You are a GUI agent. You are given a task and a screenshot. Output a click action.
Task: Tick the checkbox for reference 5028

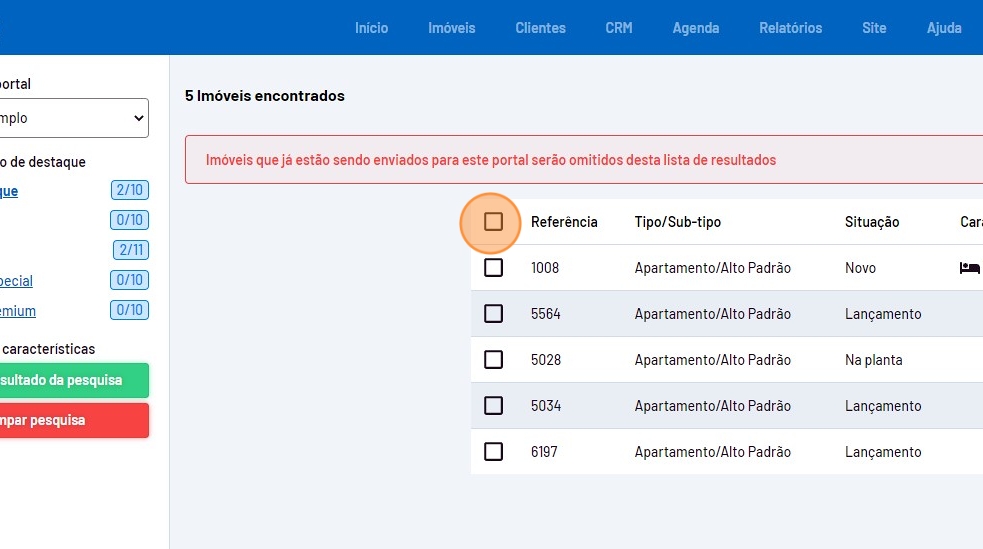[493, 360]
